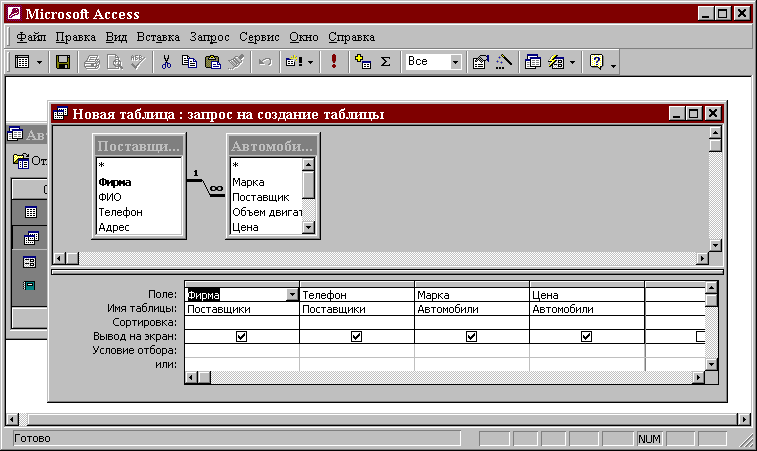This screenshot has height=451, width=757.
Task: Uncheck show checkbox for Телефон column
Action: click(356, 336)
